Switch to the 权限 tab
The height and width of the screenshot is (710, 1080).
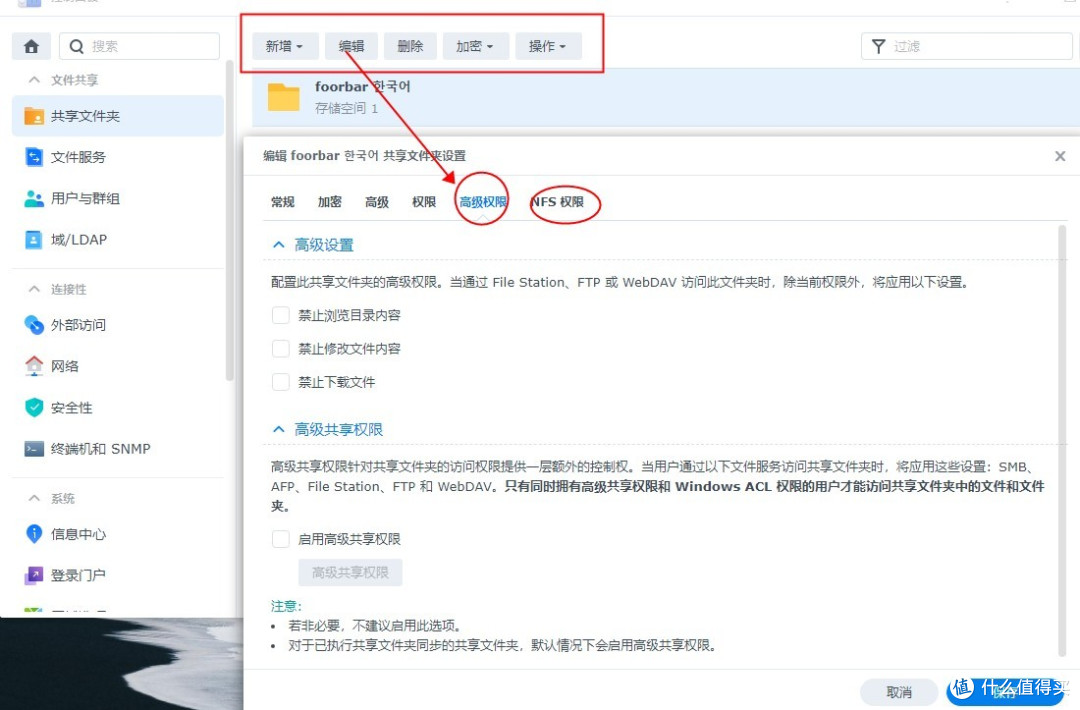[423, 201]
